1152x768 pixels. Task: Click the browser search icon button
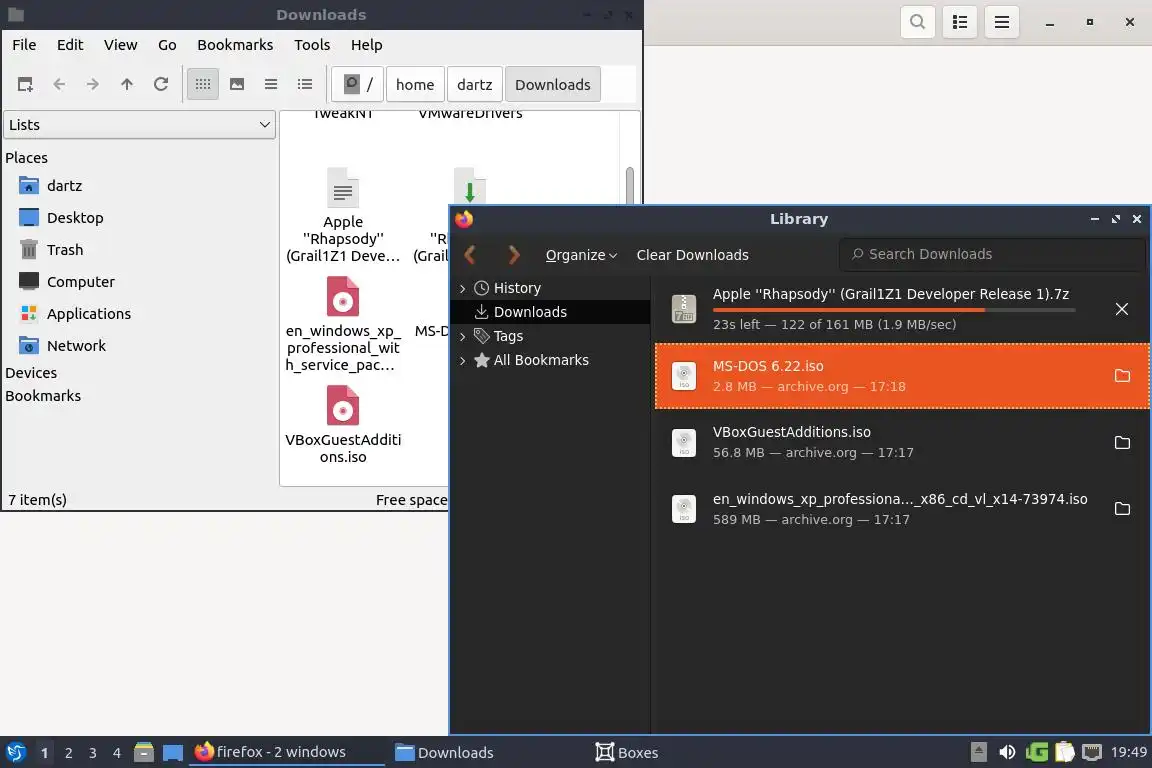918,22
